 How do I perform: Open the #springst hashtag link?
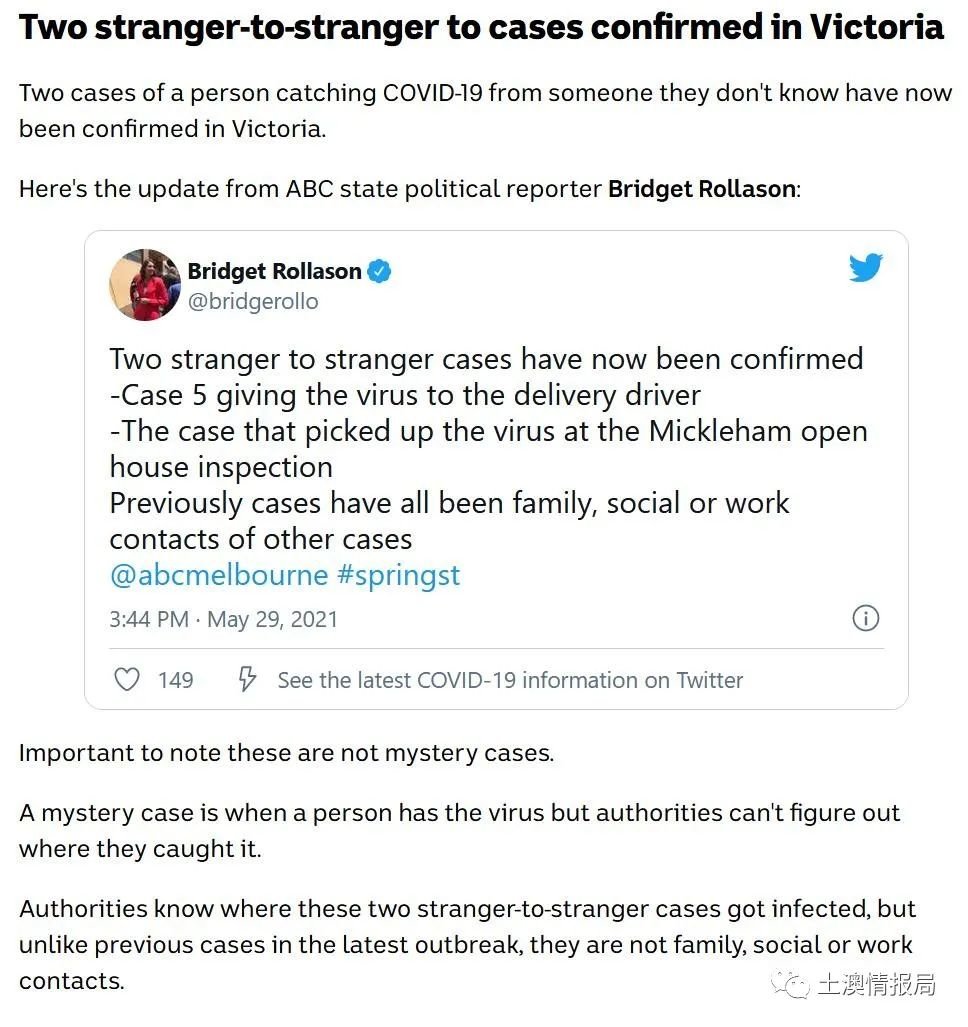pos(398,576)
